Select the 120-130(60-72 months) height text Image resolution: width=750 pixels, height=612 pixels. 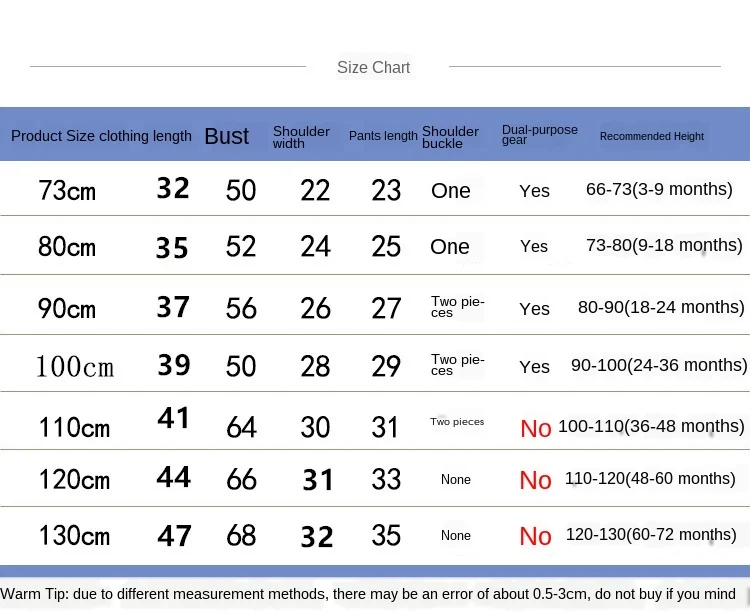[651, 534]
